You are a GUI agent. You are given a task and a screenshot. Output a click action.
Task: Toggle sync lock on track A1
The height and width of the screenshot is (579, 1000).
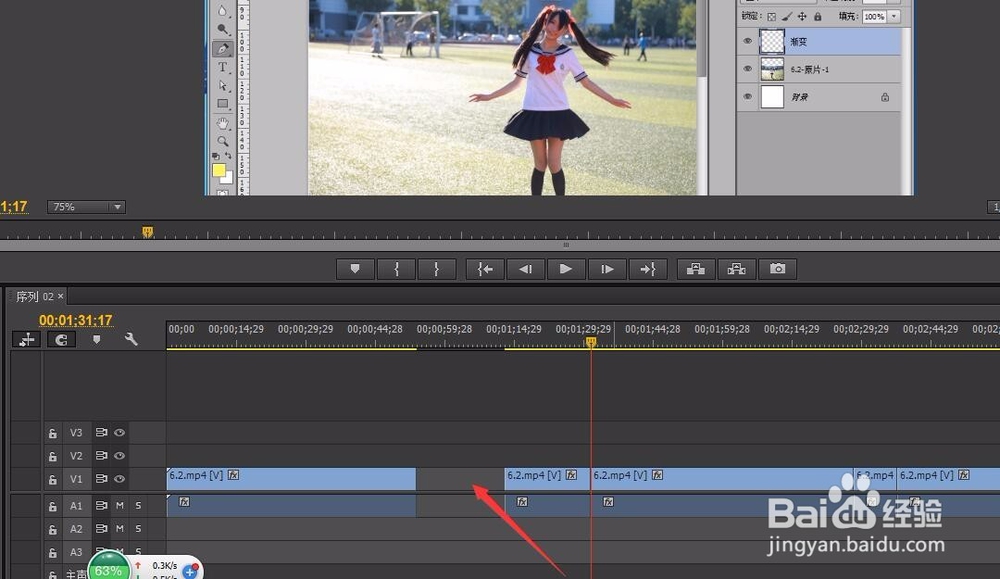101,505
